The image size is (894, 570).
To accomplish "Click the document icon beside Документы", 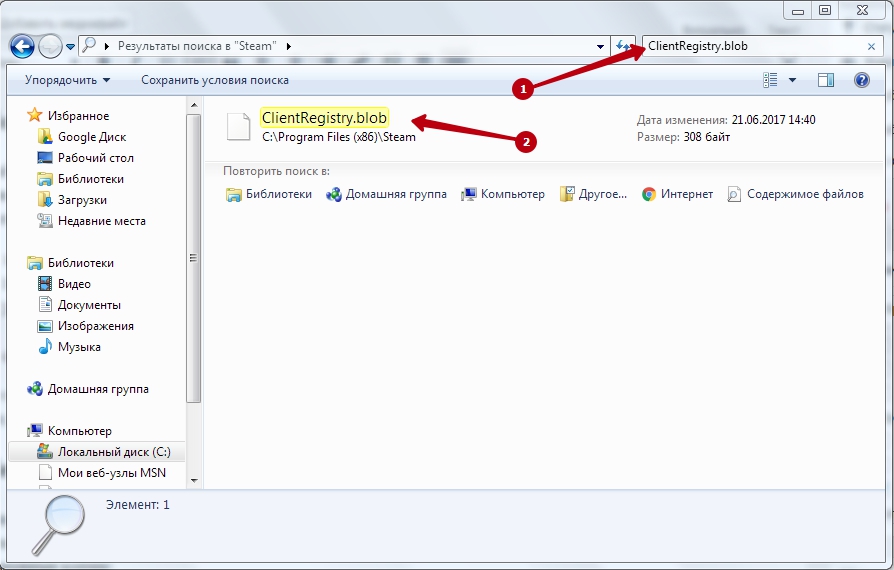I will (x=45, y=304).
